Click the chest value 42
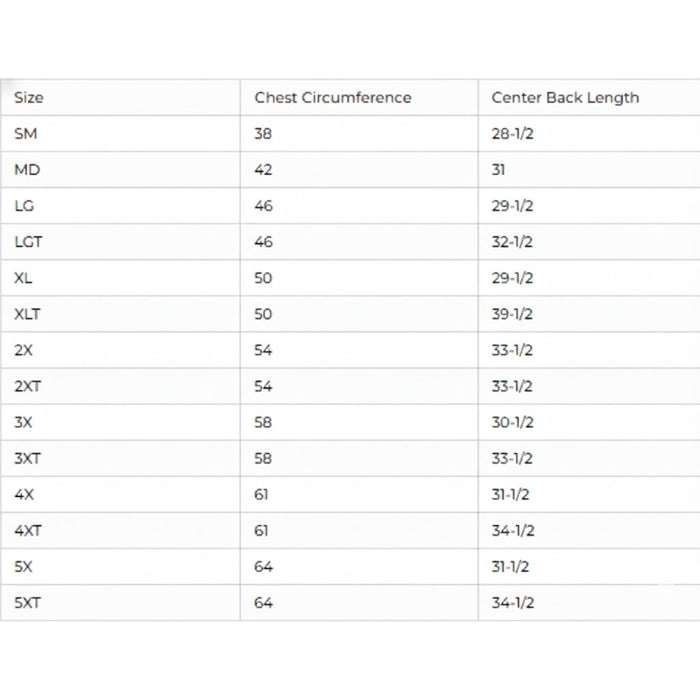700x700 pixels. [263, 170]
